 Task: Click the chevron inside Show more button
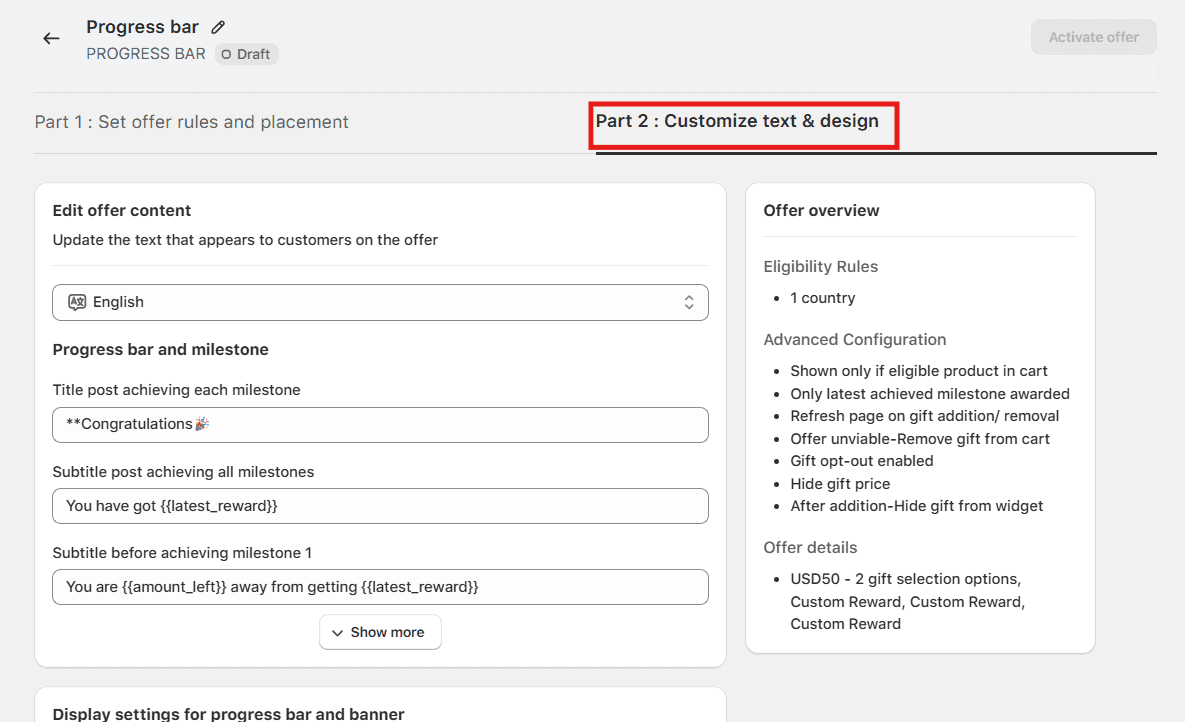pyautogui.click(x=339, y=632)
